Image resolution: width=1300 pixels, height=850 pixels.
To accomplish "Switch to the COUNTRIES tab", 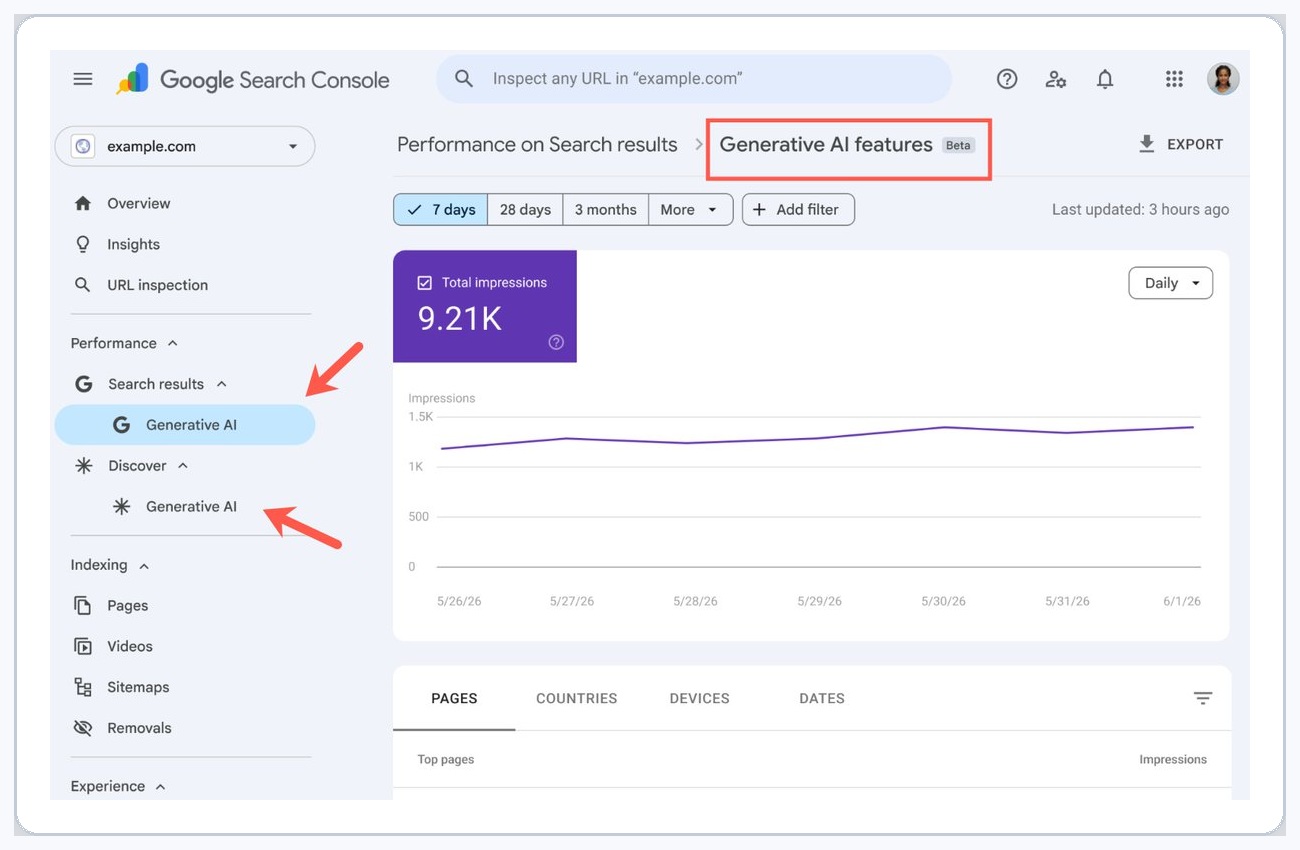I will coord(576,698).
